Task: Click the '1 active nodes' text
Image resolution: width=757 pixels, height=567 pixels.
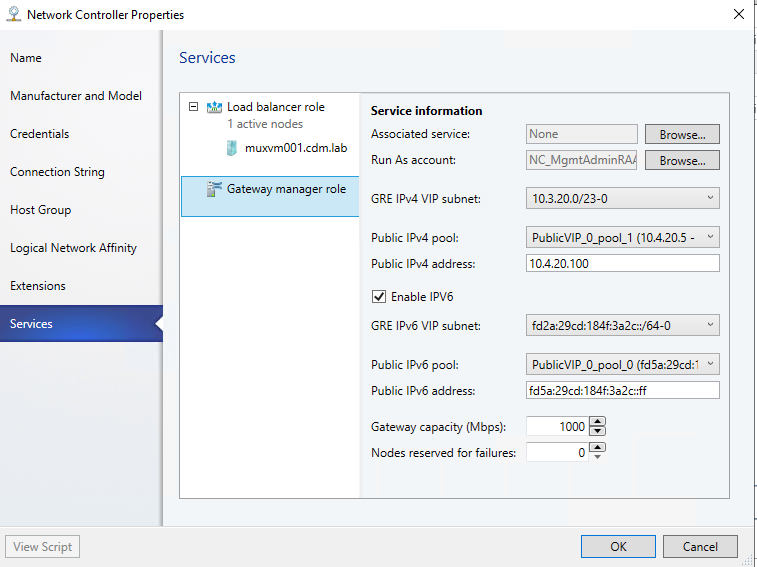Action: (265, 124)
